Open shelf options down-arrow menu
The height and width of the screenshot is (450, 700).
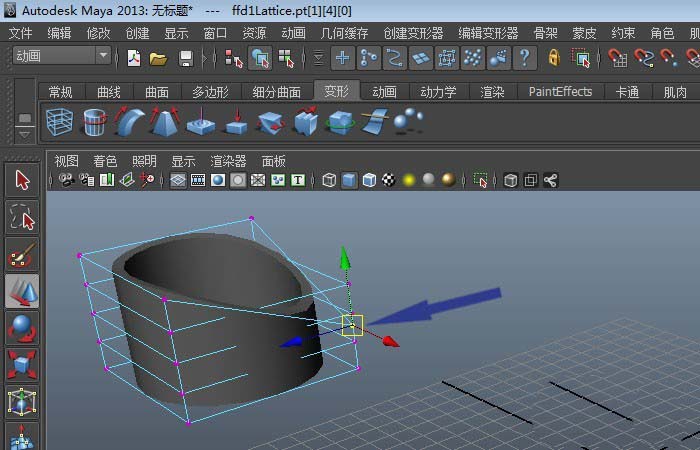(25, 134)
